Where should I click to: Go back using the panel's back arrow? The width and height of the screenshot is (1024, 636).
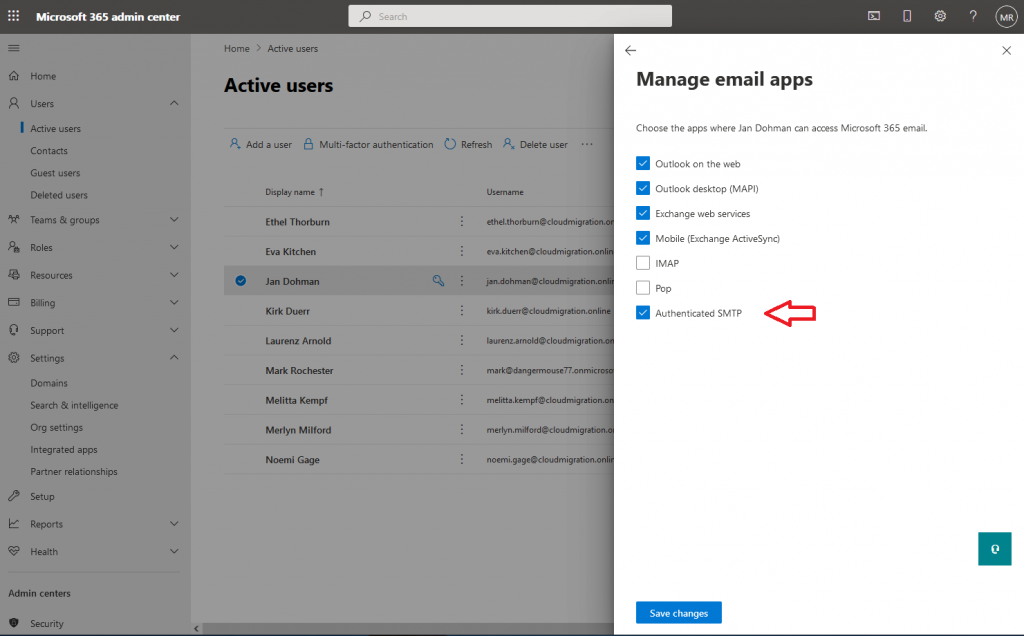point(630,50)
